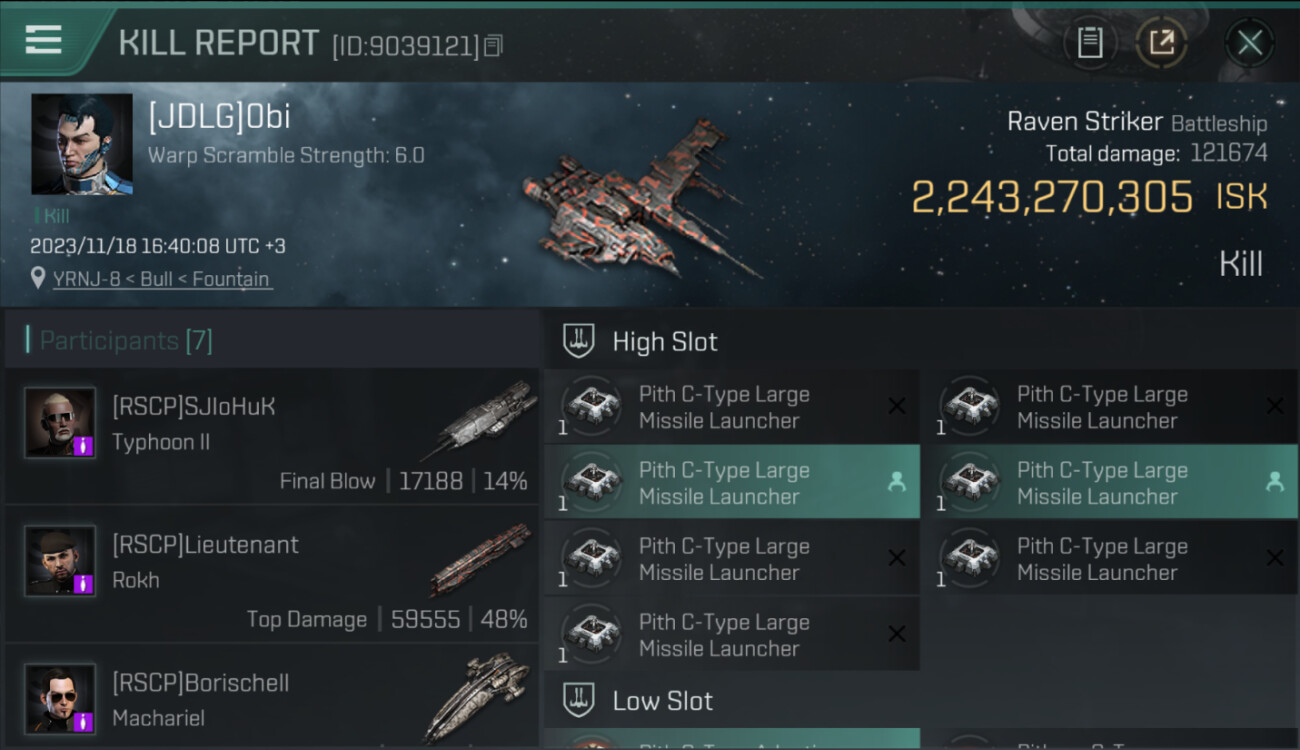View the [JDLG]Obi pilot portrait

(x=82, y=144)
